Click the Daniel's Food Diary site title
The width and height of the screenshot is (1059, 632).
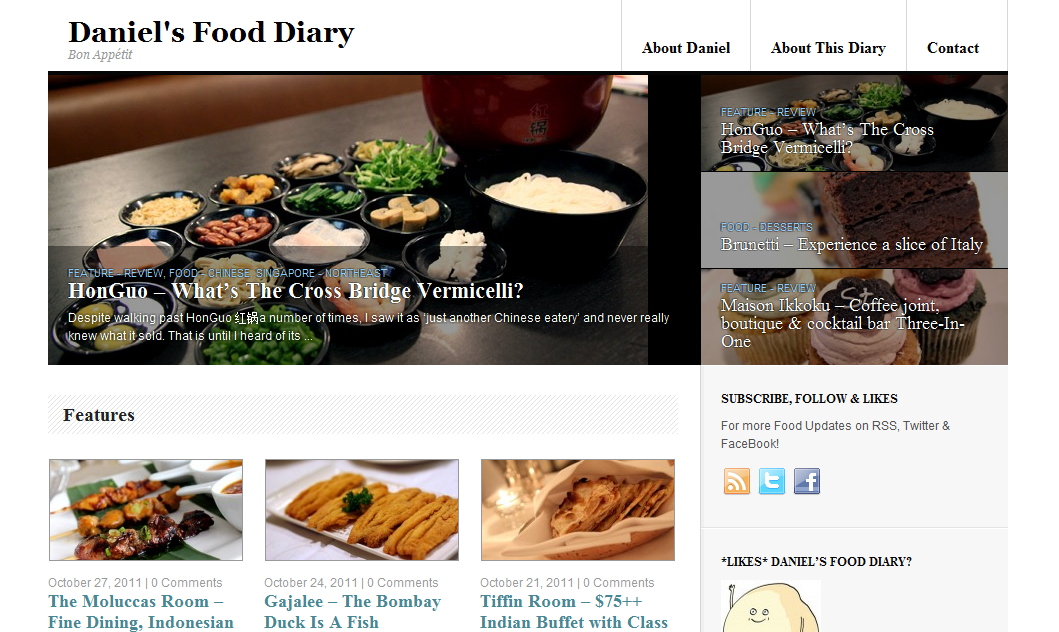211,32
